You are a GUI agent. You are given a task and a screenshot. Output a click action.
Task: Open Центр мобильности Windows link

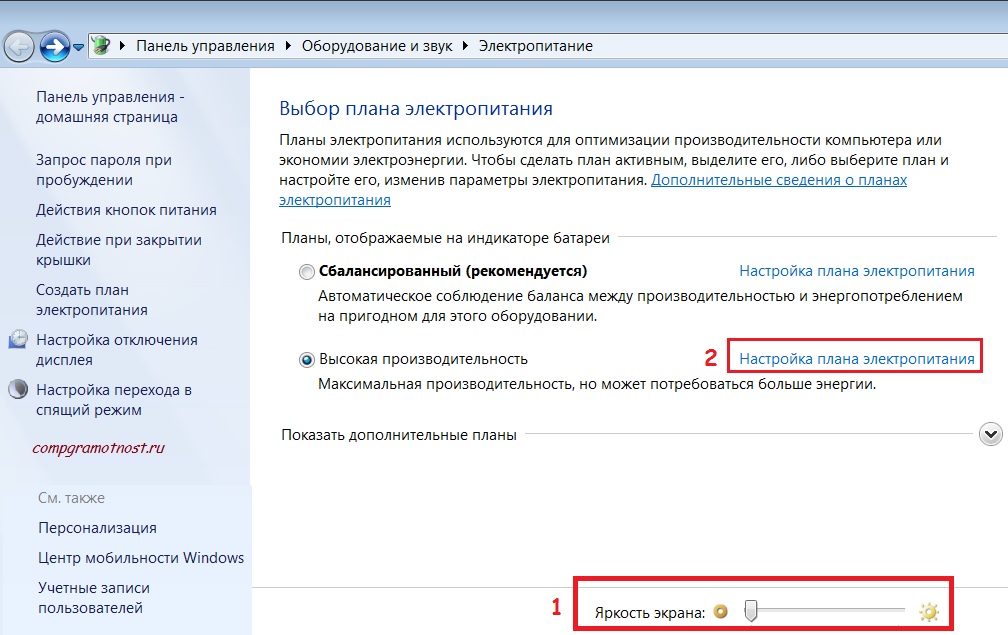(x=141, y=557)
